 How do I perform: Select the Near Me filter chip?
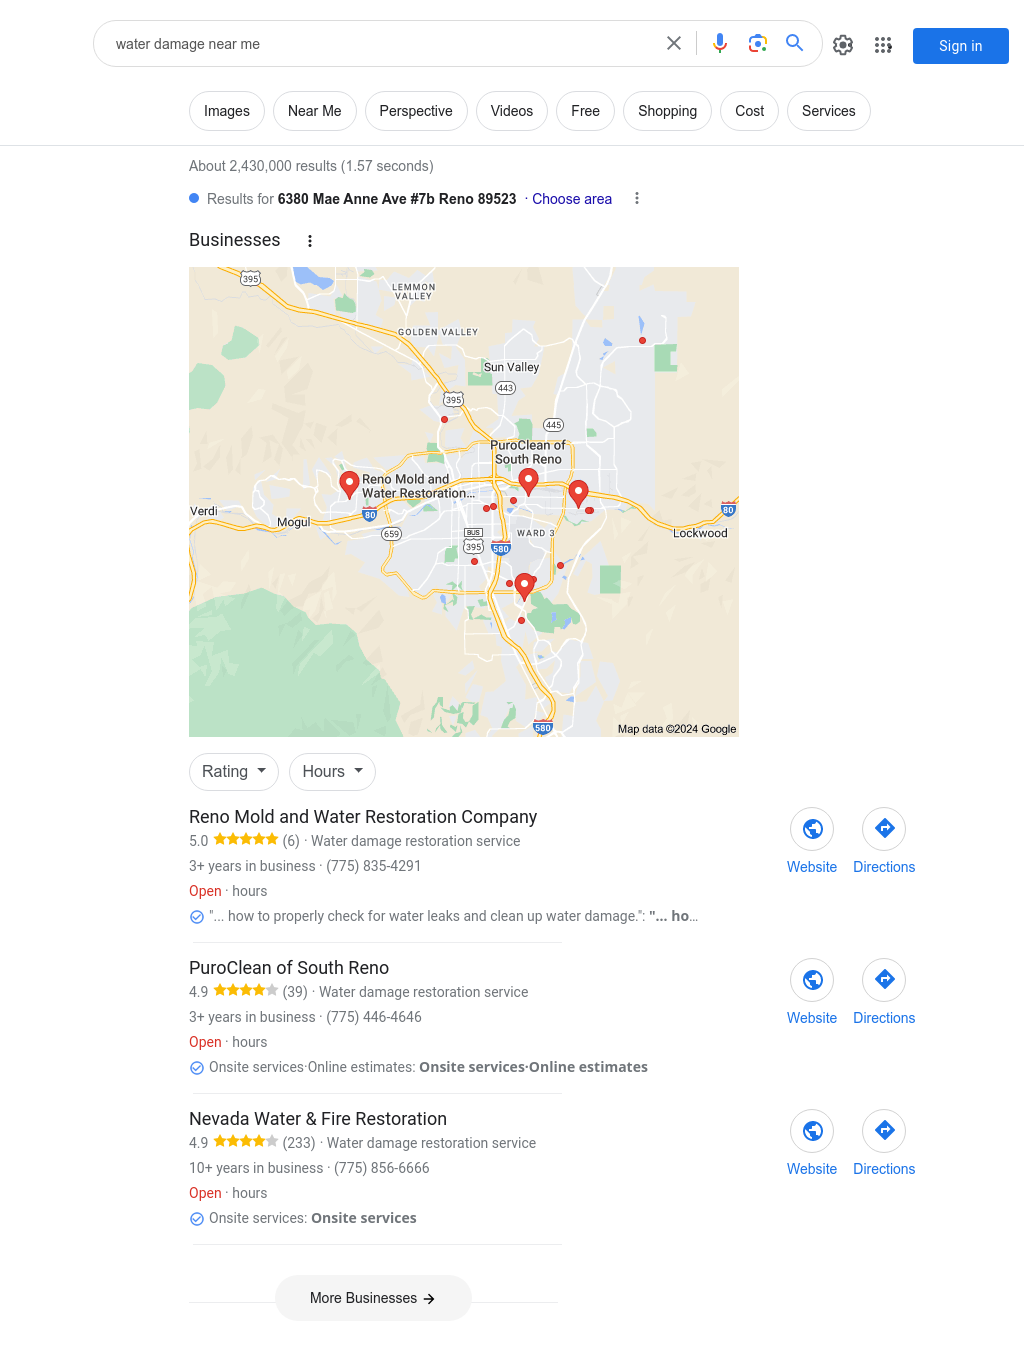click(315, 111)
